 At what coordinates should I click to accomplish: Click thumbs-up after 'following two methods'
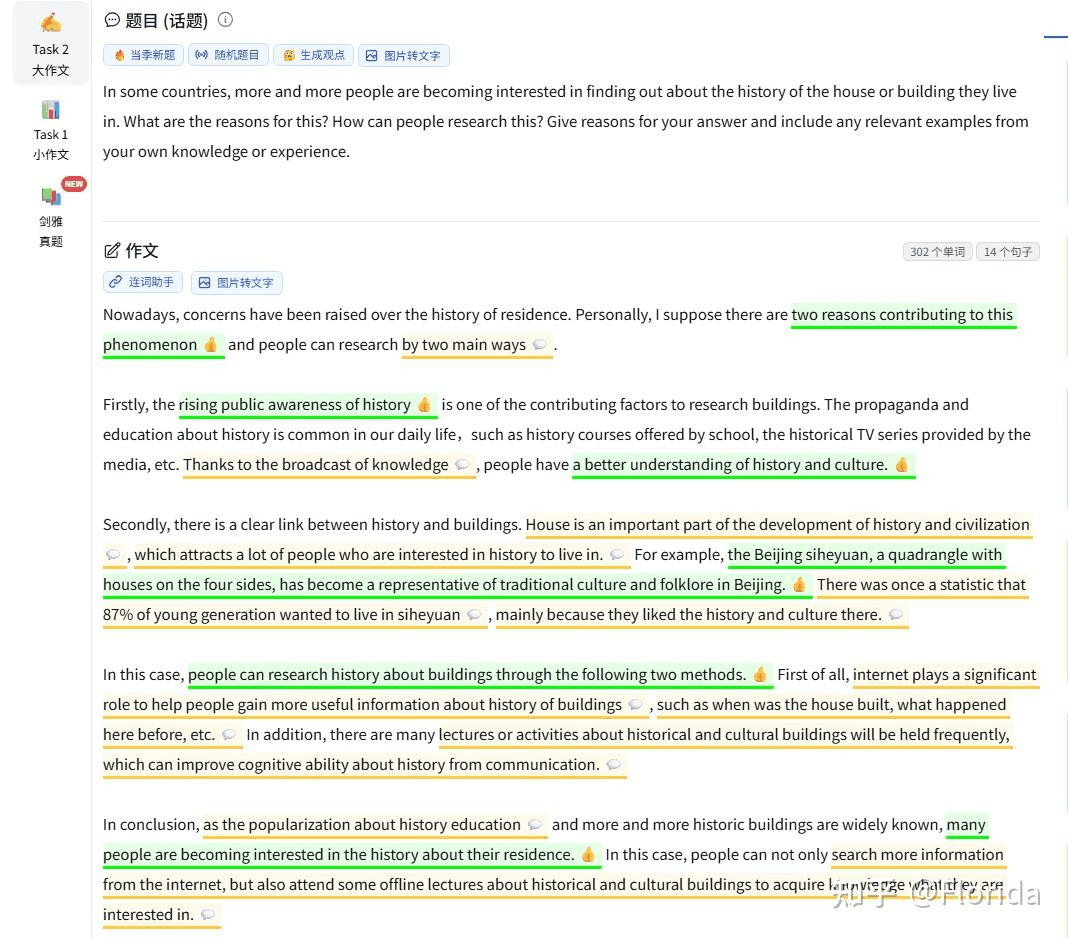pyautogui.click(x=760, y=675)
